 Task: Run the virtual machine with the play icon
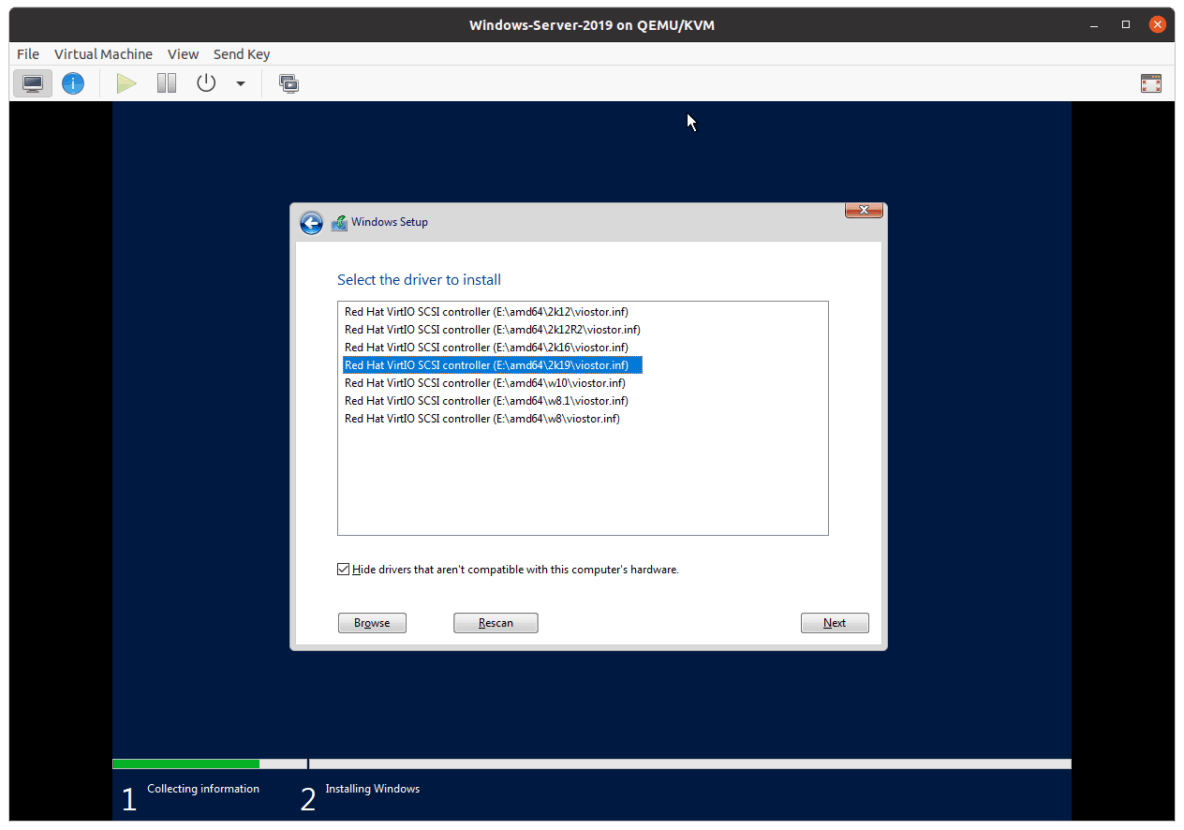tap(125, 83)
